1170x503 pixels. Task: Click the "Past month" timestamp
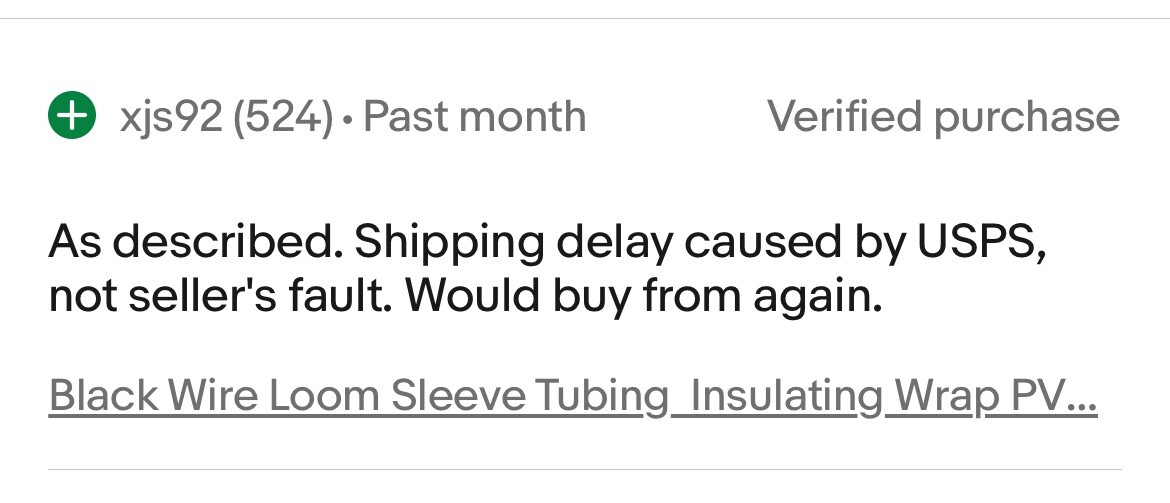click(474, 117)
